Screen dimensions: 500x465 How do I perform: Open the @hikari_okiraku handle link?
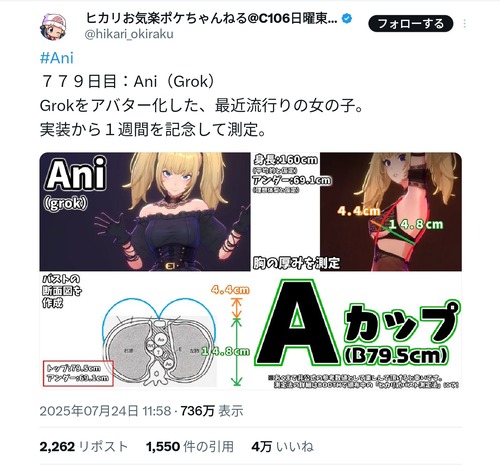(x=129, y=34)
